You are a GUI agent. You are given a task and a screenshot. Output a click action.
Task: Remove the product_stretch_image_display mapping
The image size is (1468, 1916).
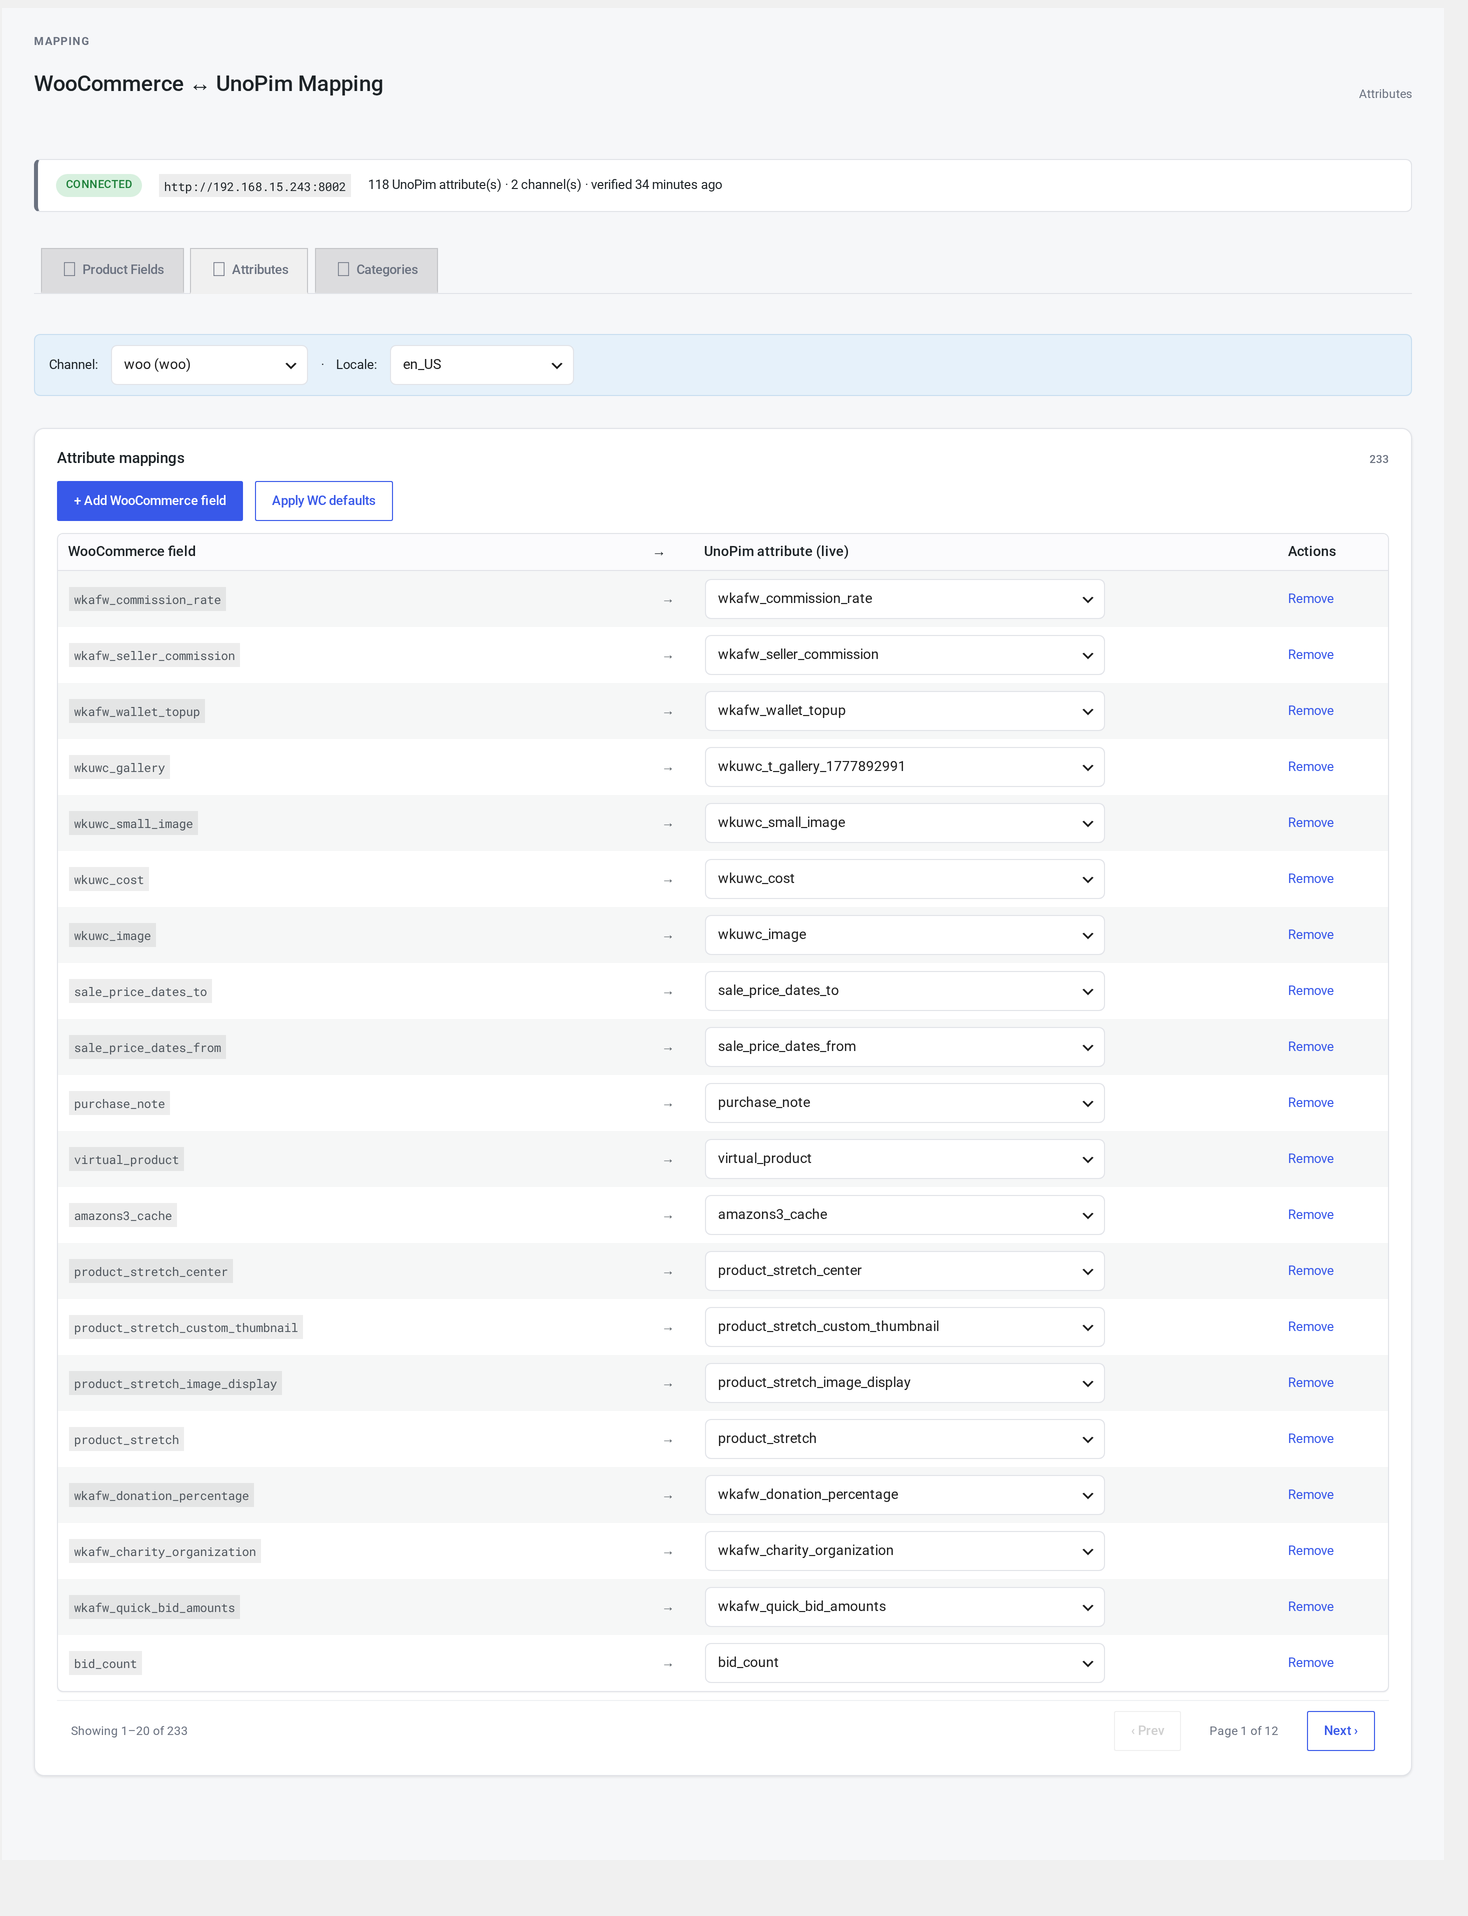pyautogui.click(x=1310, y=1383)
